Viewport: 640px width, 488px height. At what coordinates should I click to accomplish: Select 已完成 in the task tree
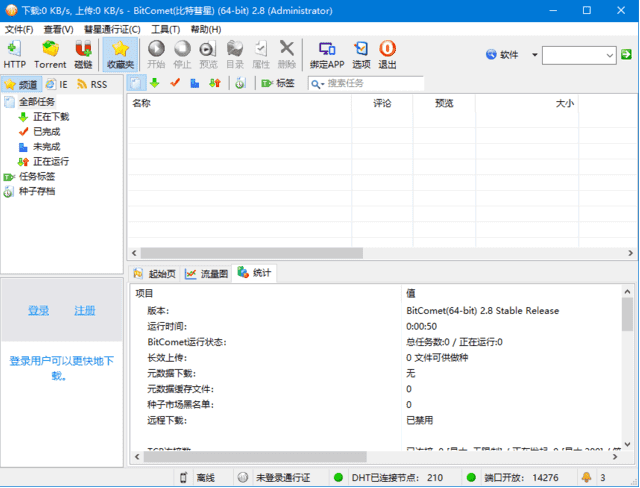click(46, 131)
